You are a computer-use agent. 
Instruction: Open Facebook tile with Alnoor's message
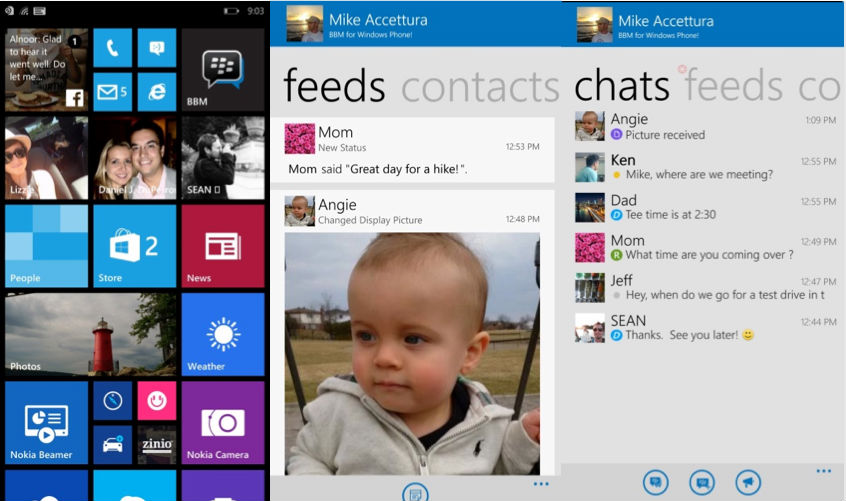46,70
